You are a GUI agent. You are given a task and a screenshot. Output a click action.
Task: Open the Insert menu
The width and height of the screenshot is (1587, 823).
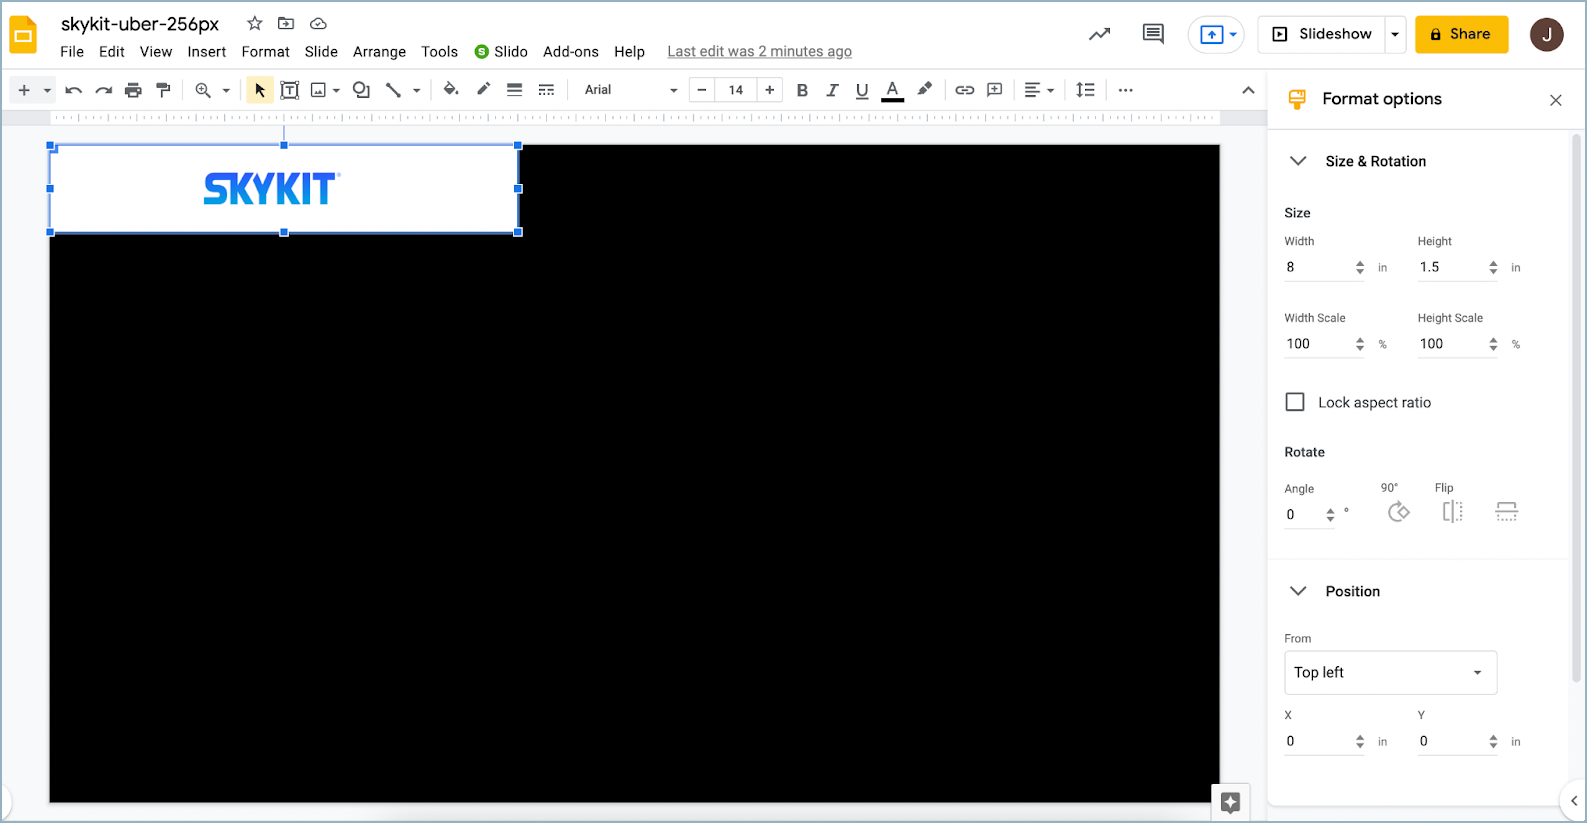click(207, 51)
